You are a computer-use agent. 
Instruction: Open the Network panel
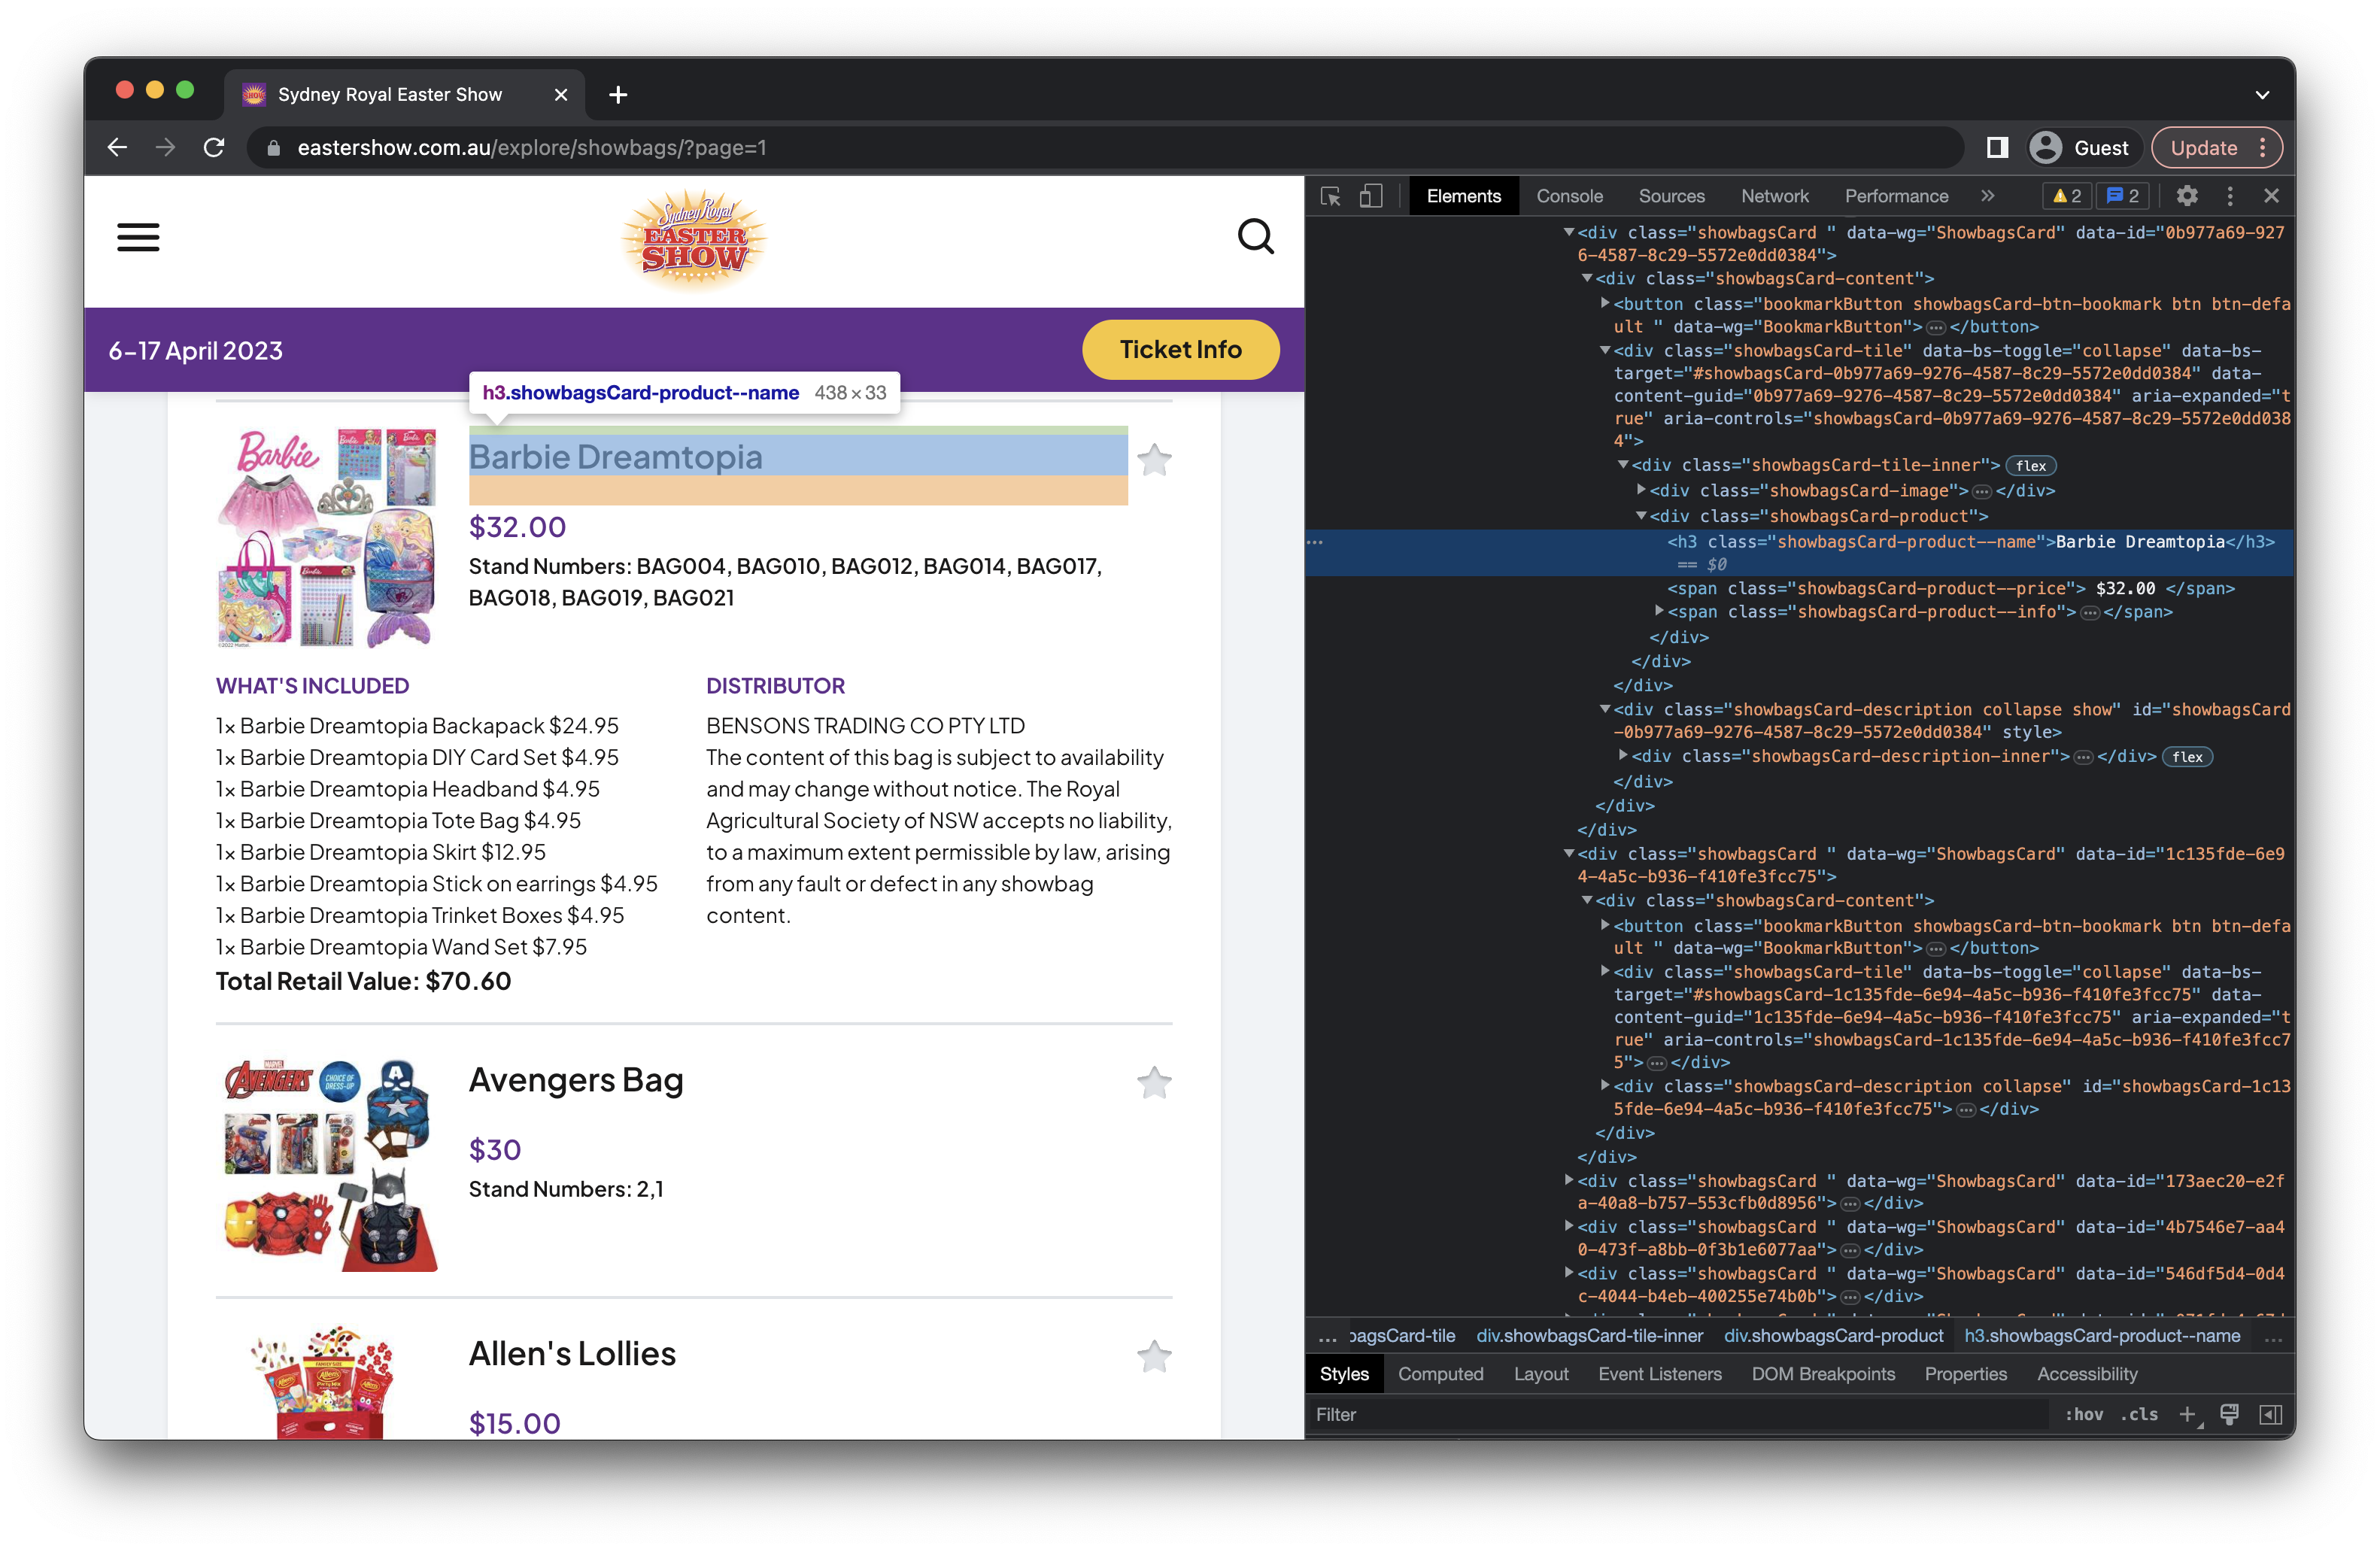[x=1774, y=196]
